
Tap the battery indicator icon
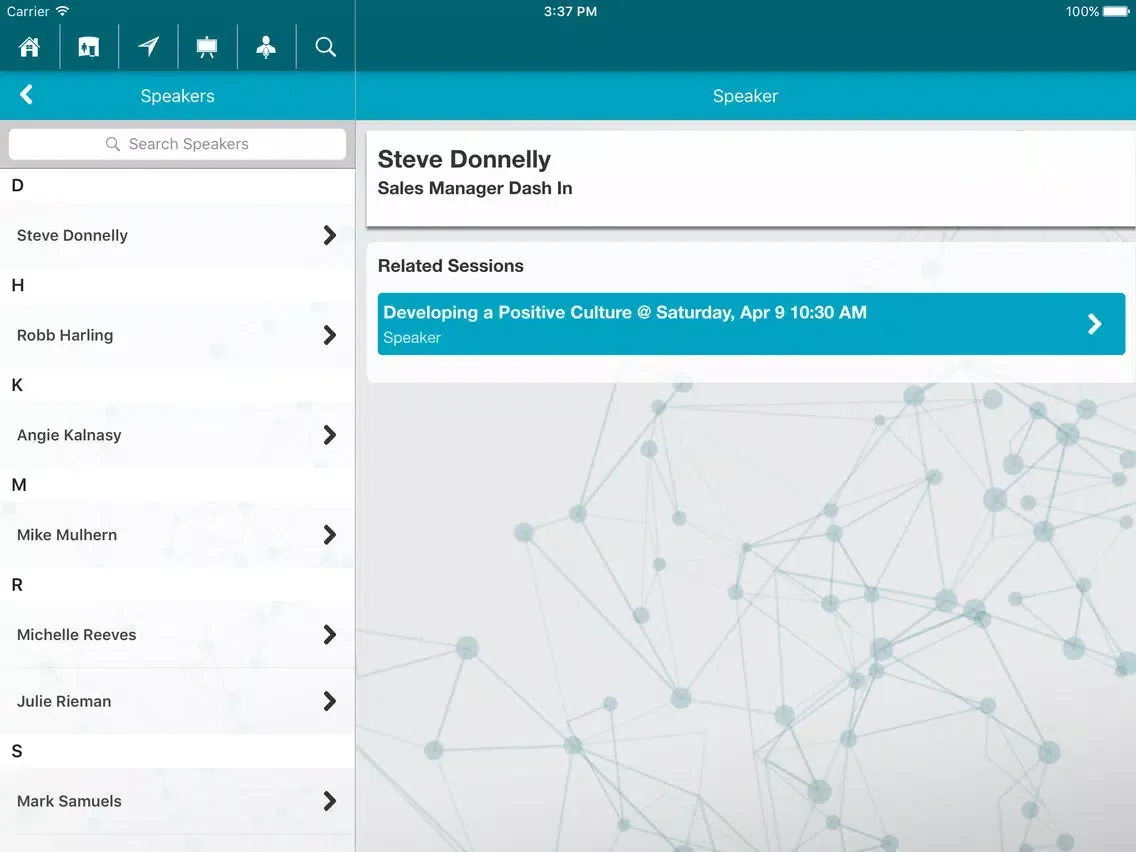click(1116, 11)
